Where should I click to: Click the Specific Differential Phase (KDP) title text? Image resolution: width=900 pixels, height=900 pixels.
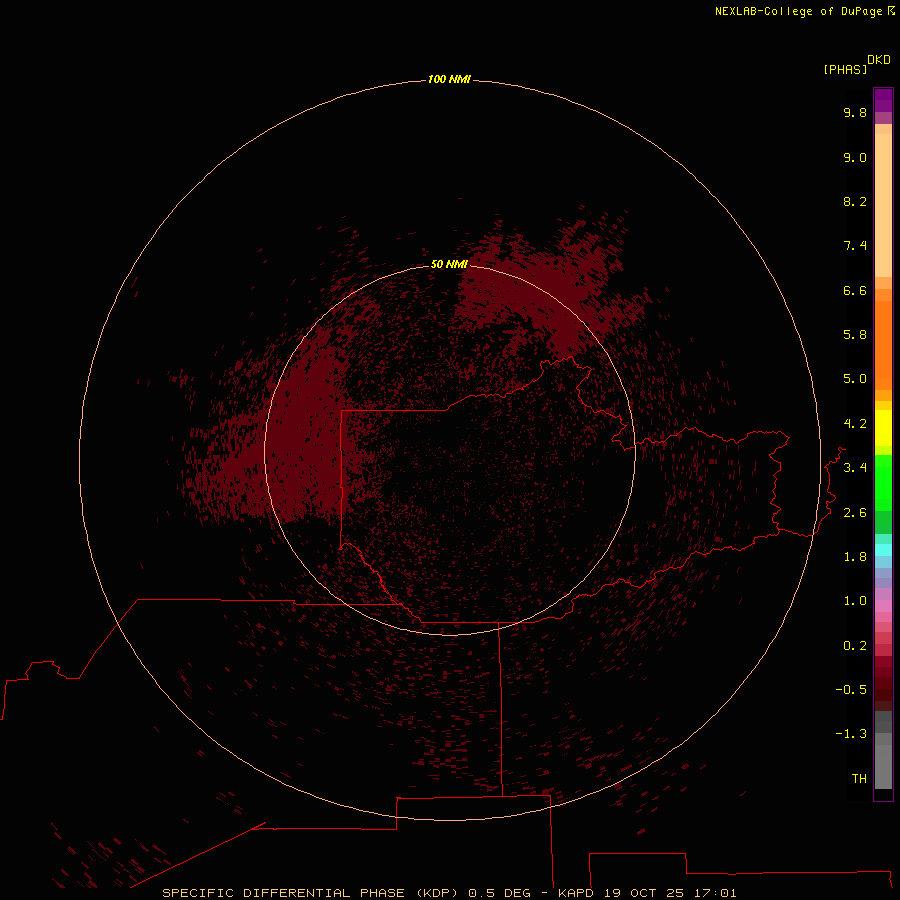coord(311,893)
